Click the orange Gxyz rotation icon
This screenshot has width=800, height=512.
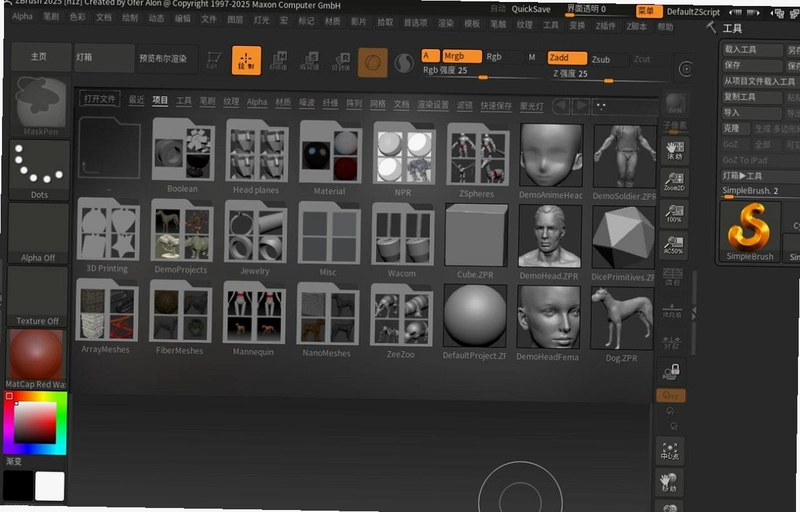click(670, 395)
